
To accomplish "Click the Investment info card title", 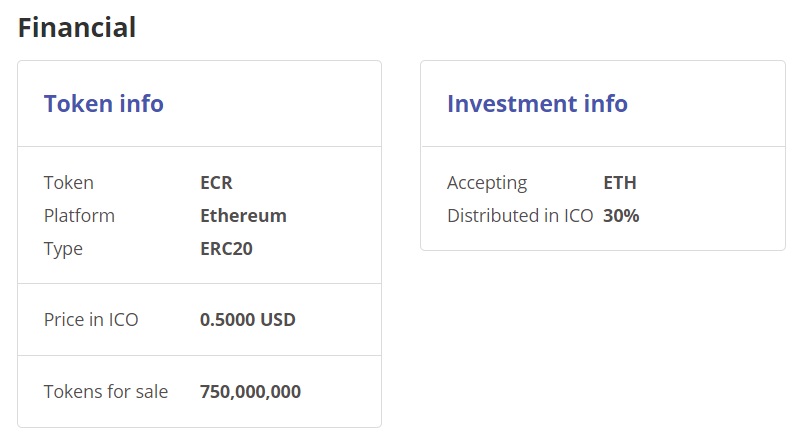I will (x=537, y=103).
